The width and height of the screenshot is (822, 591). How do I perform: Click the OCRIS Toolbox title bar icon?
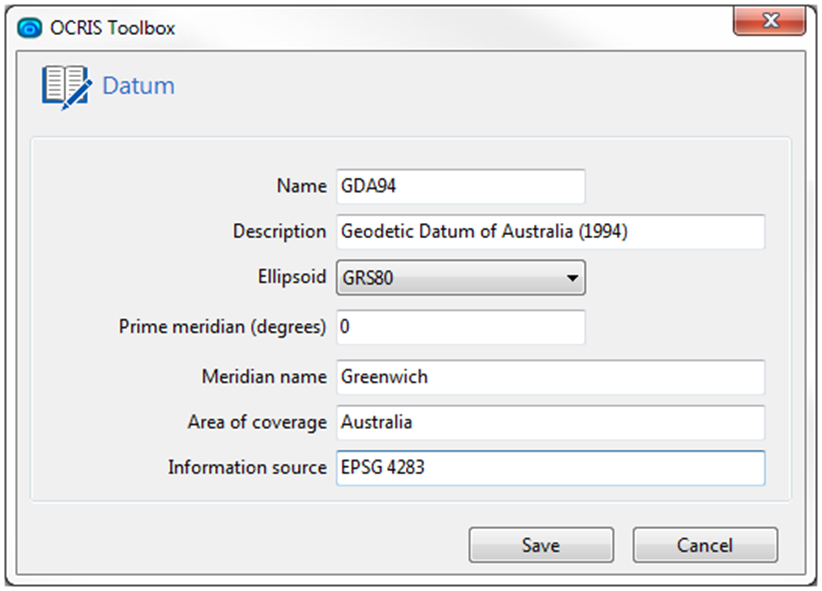(29, 28)
